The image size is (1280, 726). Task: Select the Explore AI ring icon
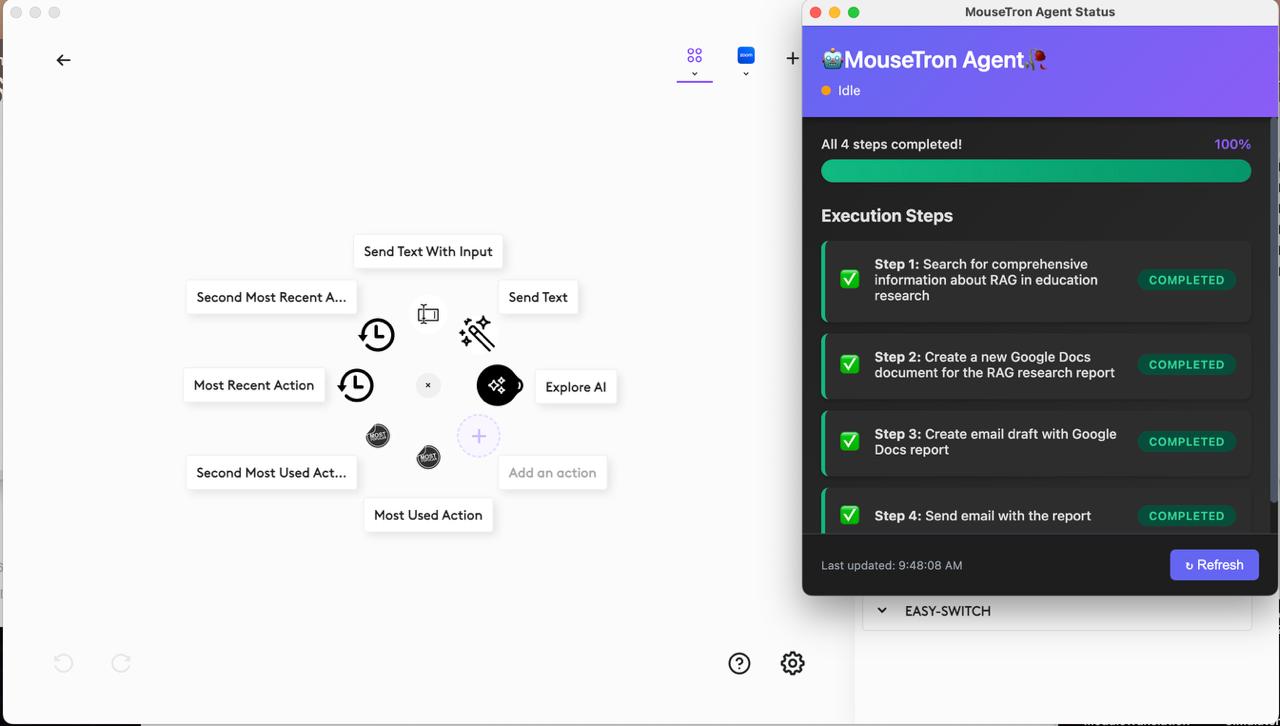[x=498, y=385]
